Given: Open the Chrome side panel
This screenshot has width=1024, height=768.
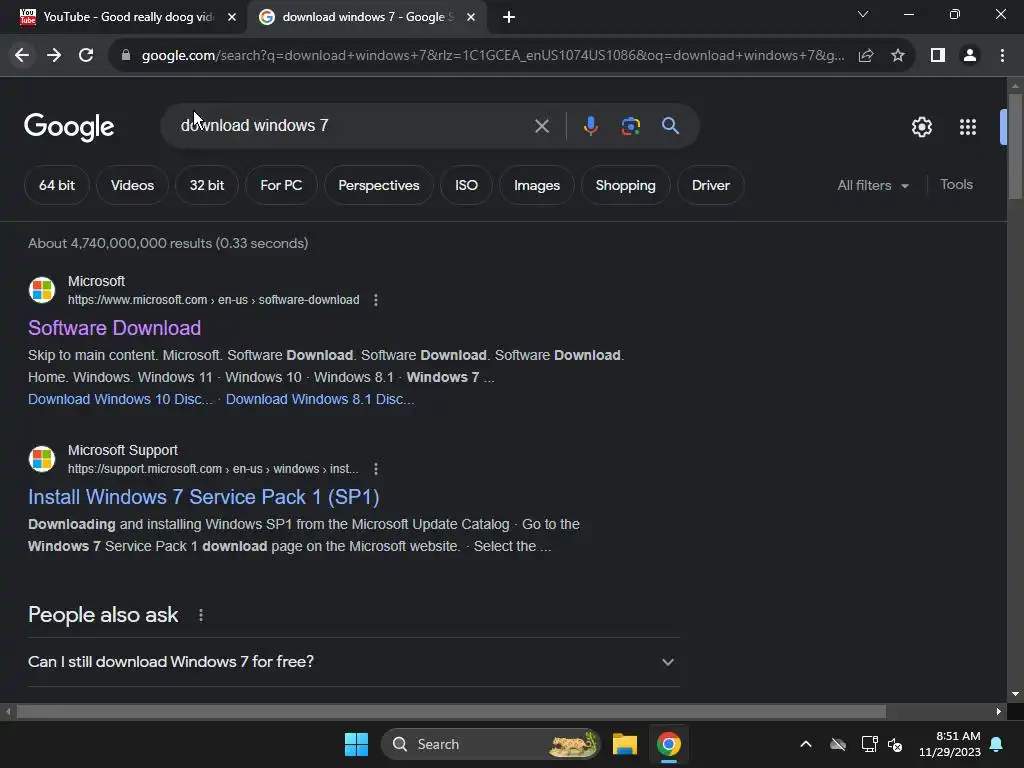Looking at the screenshot, I should 938,56.
